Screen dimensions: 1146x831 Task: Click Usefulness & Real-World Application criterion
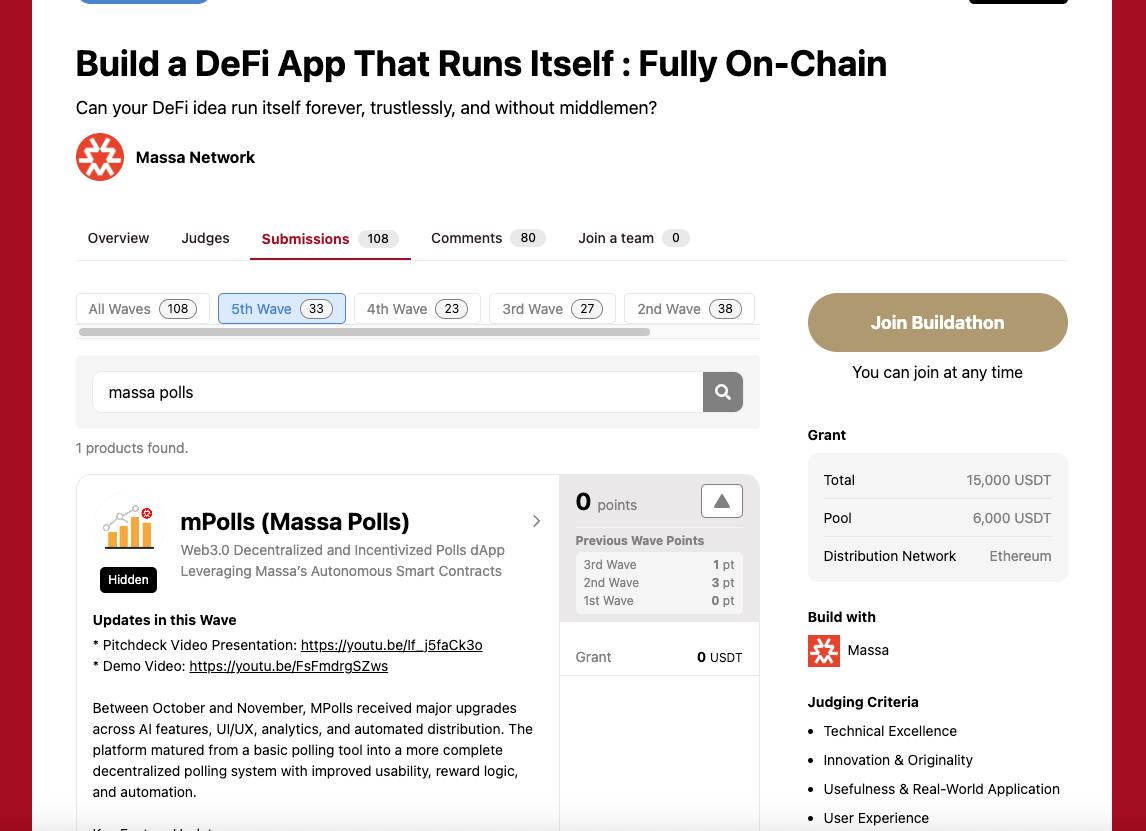coord(941,789)
